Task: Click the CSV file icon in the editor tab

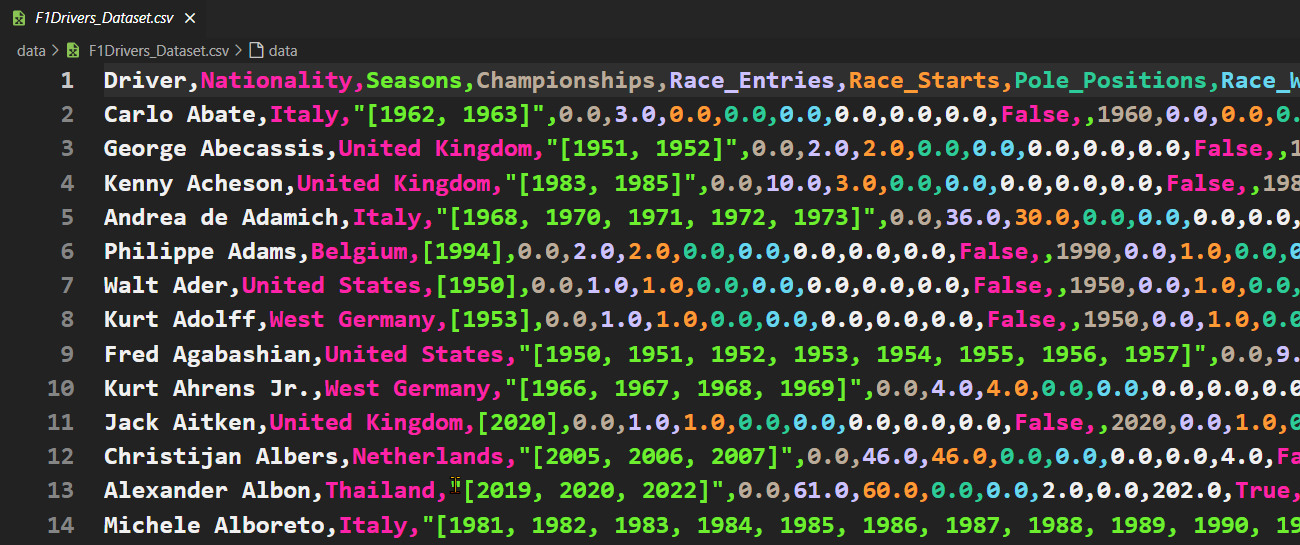Action: coord(19,18)
